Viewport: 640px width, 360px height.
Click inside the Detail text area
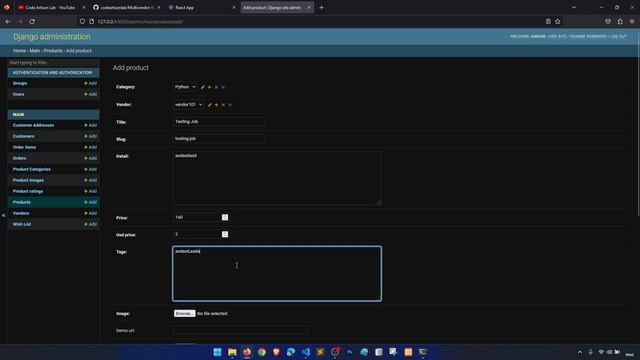click(x=277, y=178)
